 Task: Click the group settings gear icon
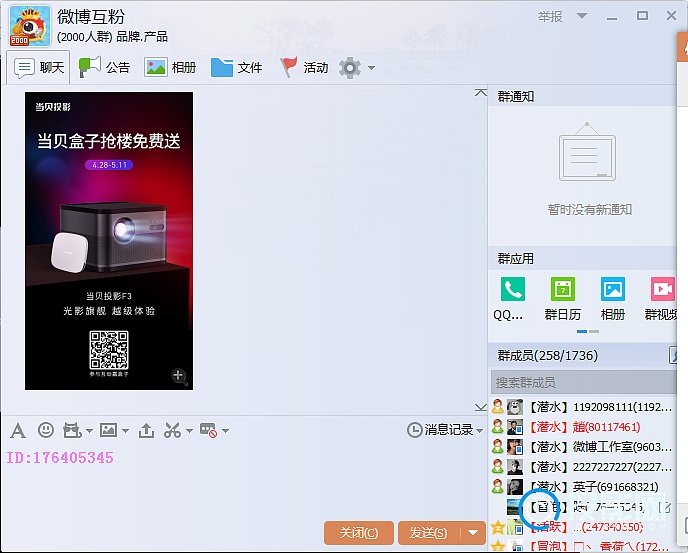[x=349, y=67]
